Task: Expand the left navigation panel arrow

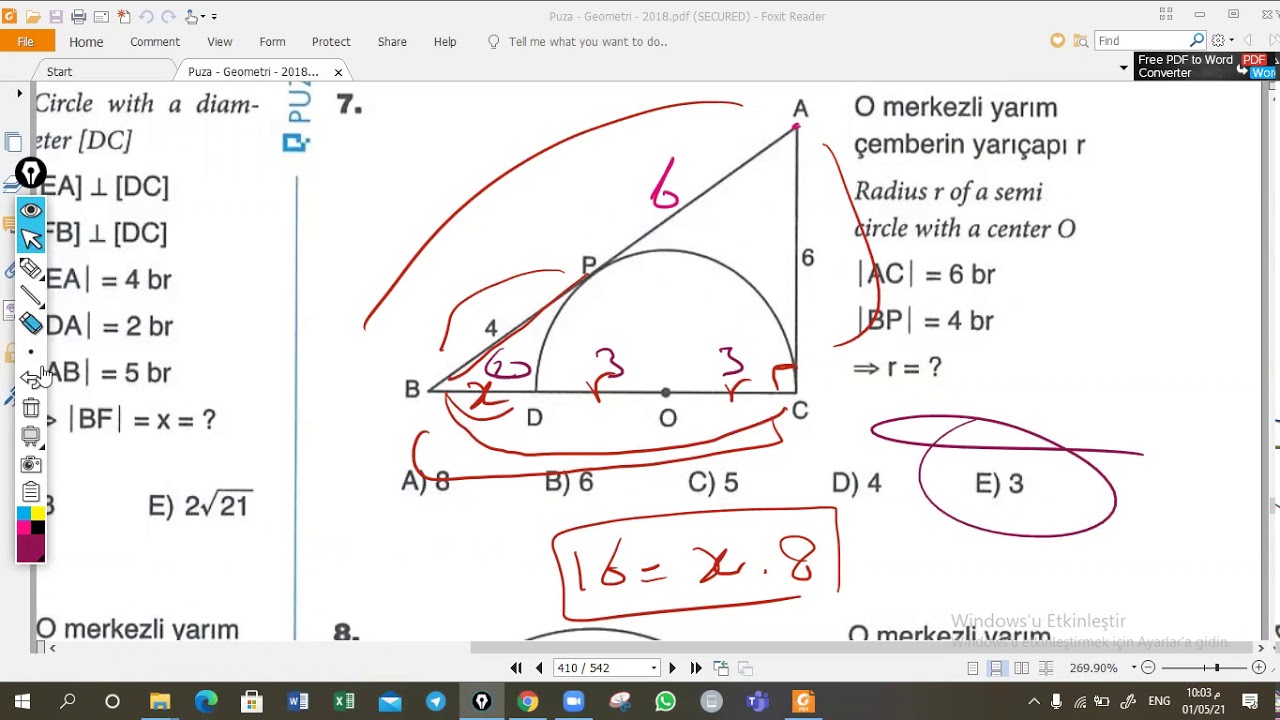Action: coord(19,93)
